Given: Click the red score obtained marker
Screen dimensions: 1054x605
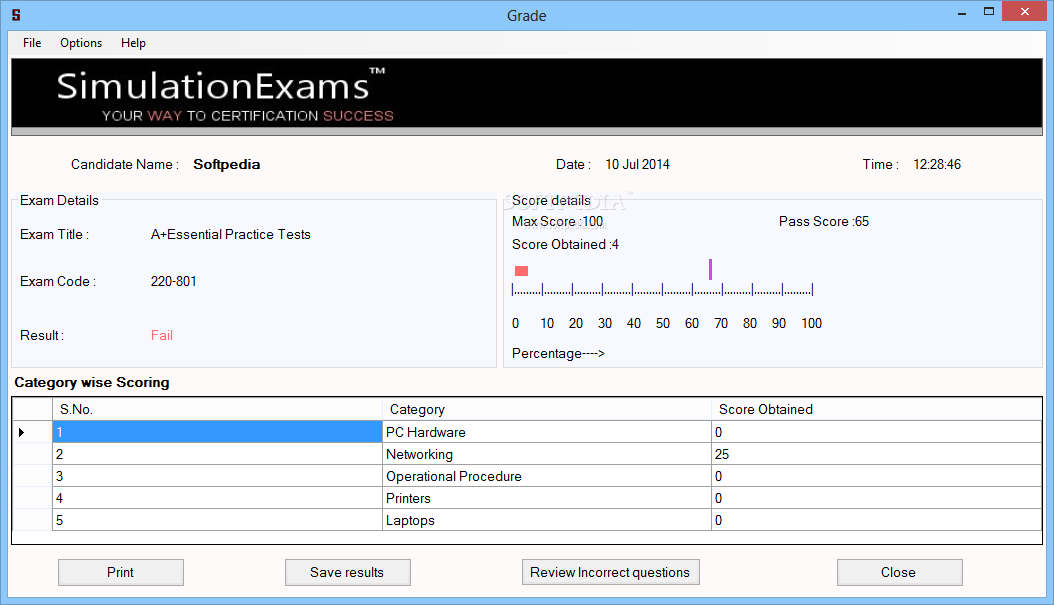Looking at the screenshot, I should [521, 271].
